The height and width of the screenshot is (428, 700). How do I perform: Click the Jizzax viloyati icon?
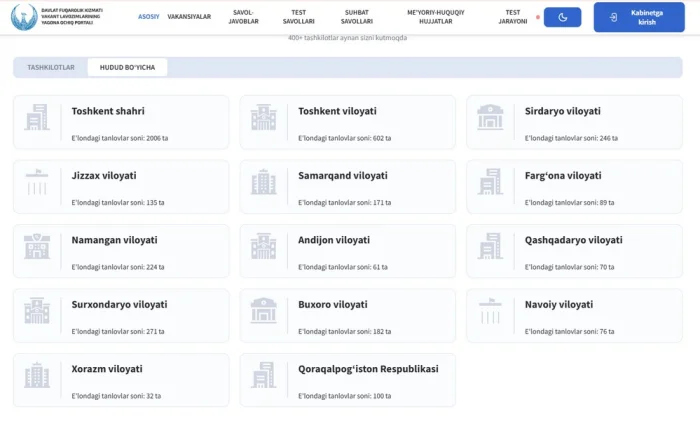[x=37, y=183]
